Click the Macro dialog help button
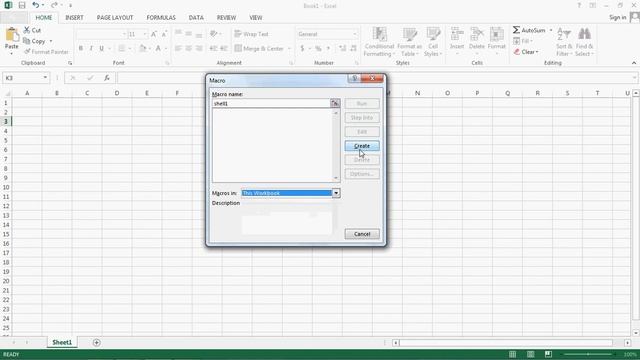 click(354, 78)
